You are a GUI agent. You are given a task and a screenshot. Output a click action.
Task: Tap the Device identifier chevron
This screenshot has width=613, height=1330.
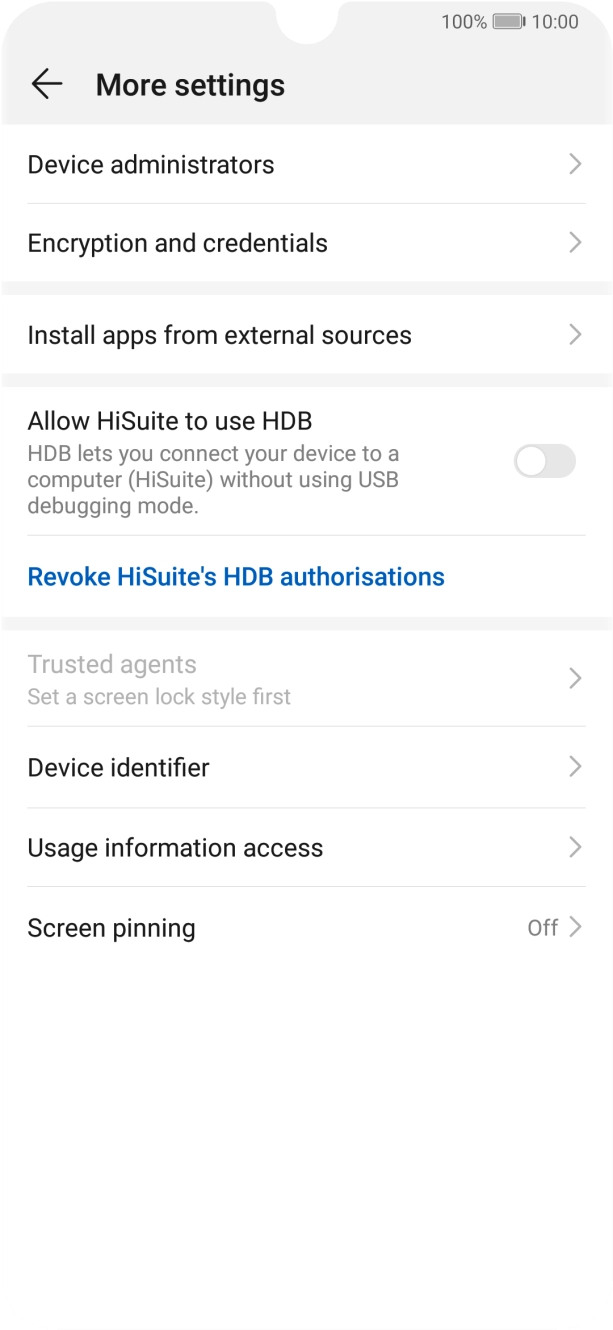pos(575,767)
